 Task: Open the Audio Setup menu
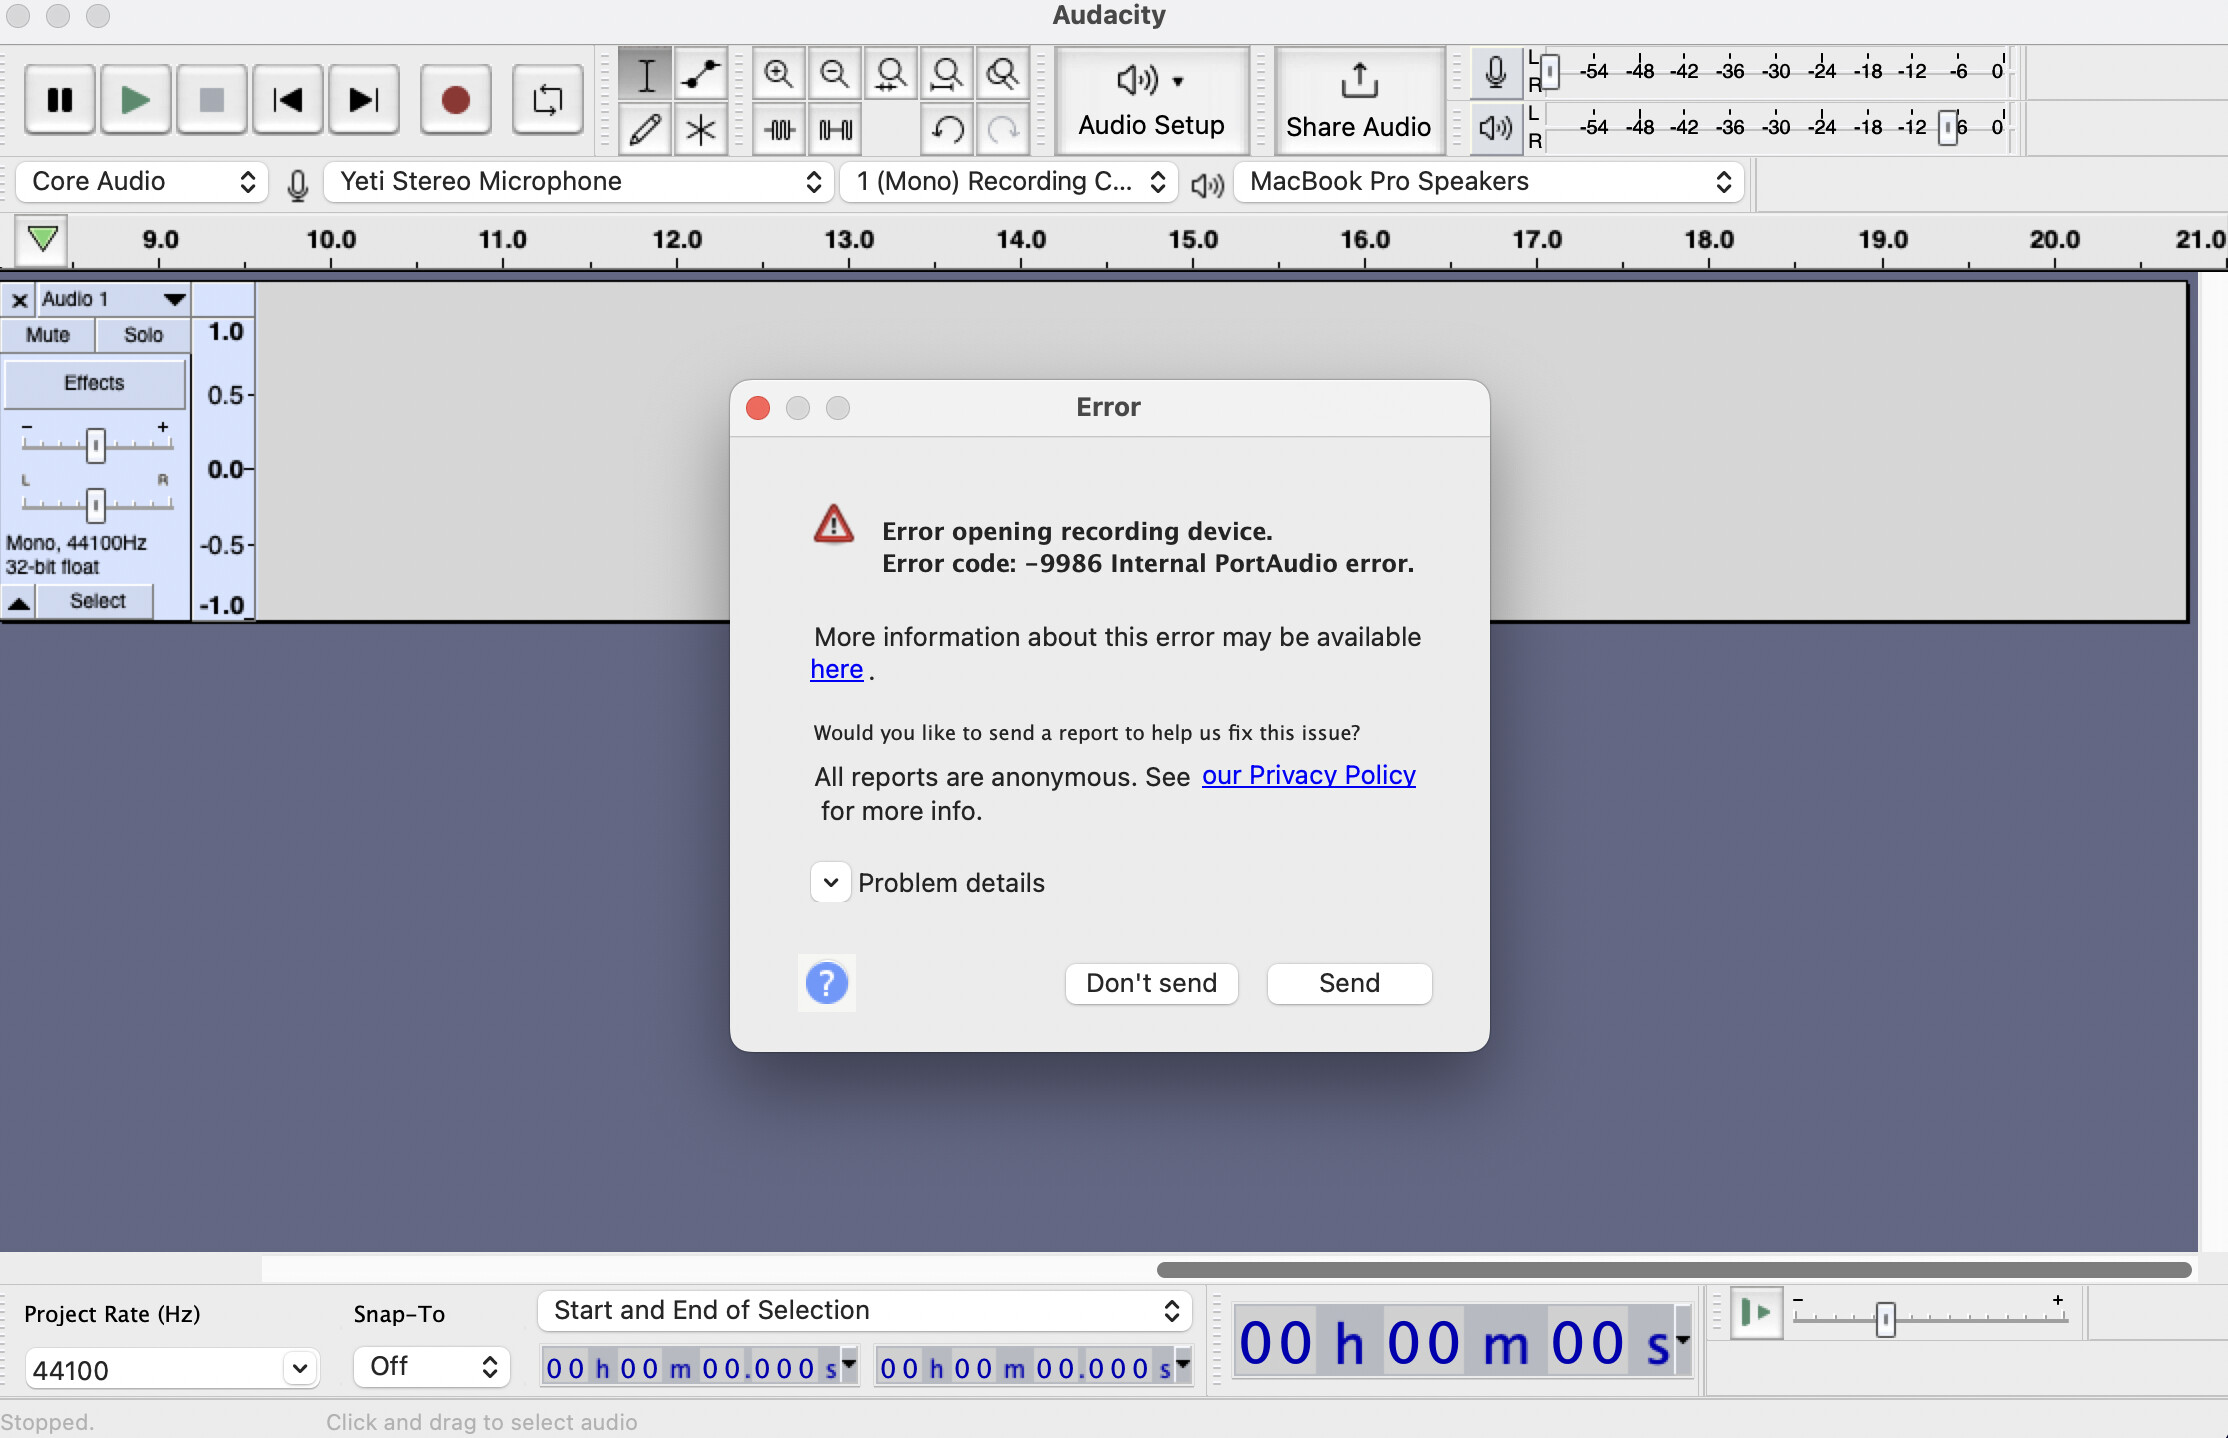1152,100
